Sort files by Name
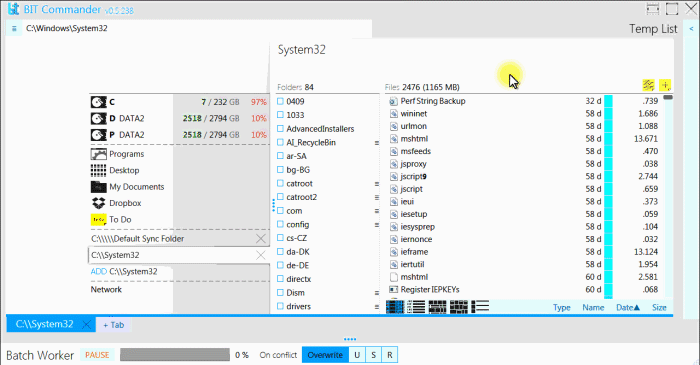The height and width of the screenshot is (365, 700). 593,307
